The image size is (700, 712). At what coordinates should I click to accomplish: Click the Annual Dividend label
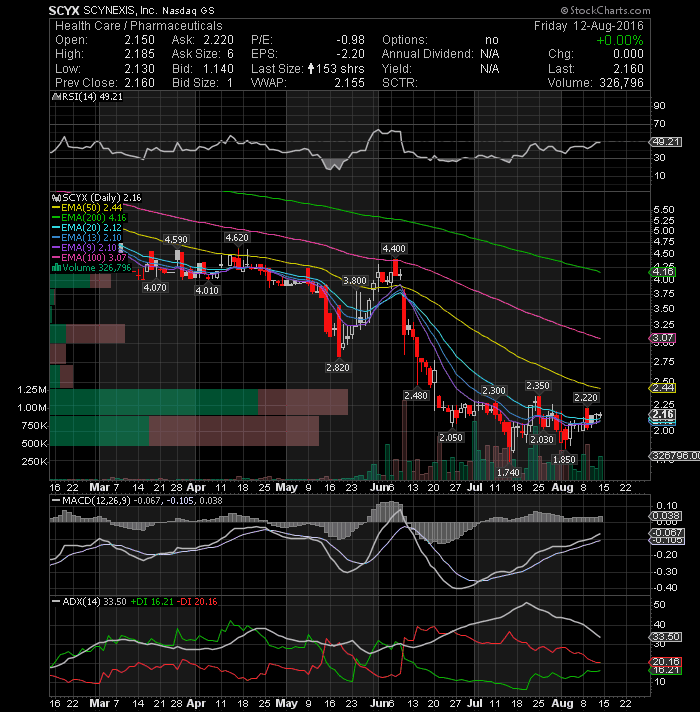[428, 54]
